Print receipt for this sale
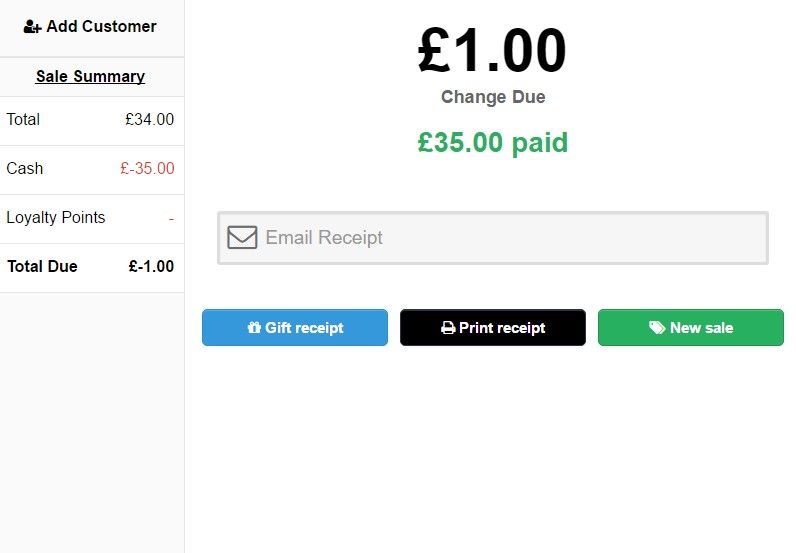The height and width of the screenshot is (553, 796). tap(492, 328)
